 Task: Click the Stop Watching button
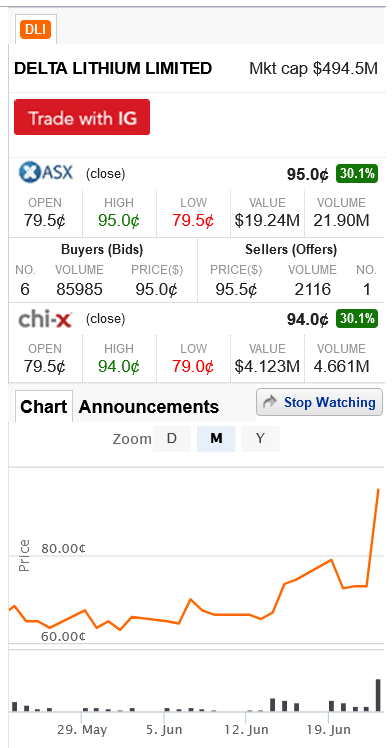pyautogui.click(x=320, y=402)
